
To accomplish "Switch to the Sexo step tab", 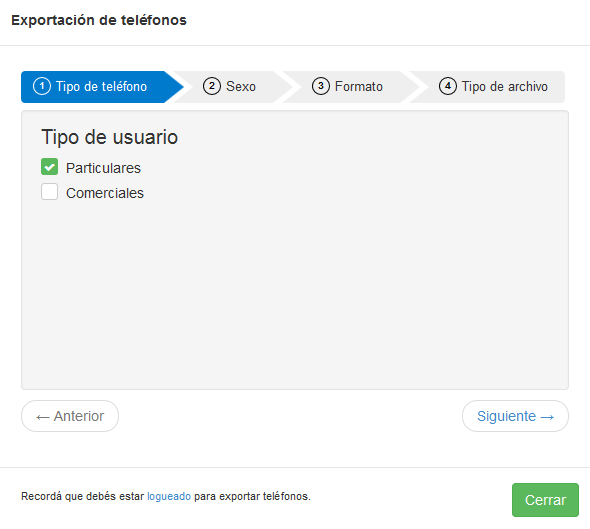I will (x=230, y=87).
